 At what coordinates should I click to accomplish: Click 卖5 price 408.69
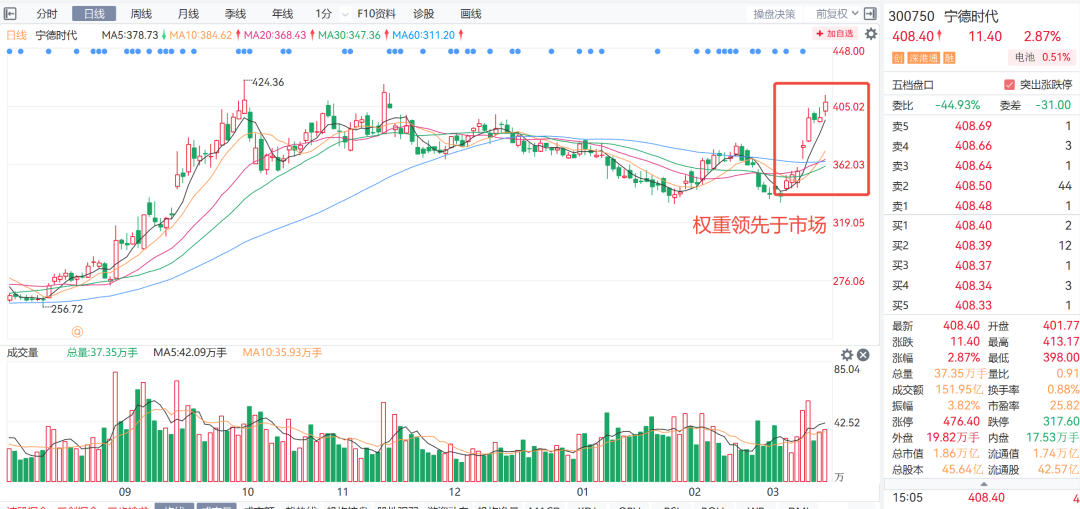(x=973, y=125)
